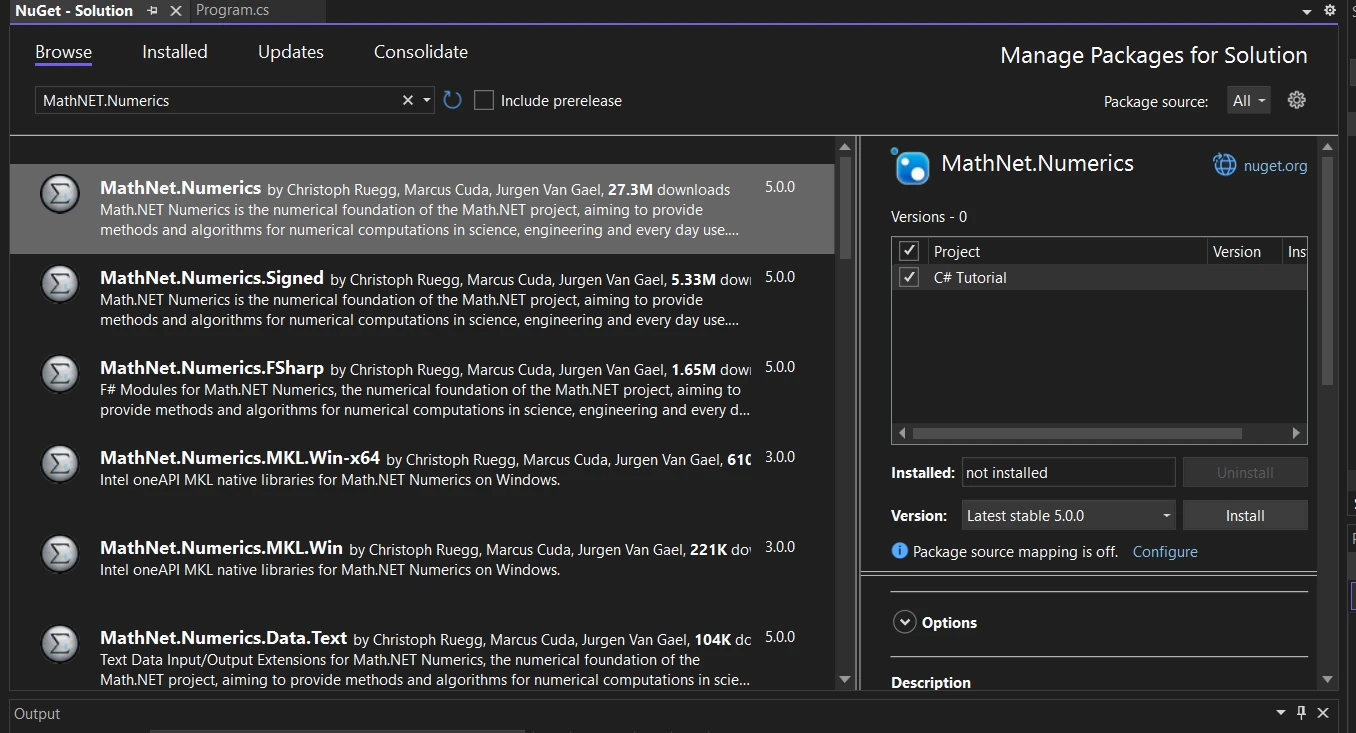
Task: Click the MathNet.Numerics package icon
Action: pos(60,194)
